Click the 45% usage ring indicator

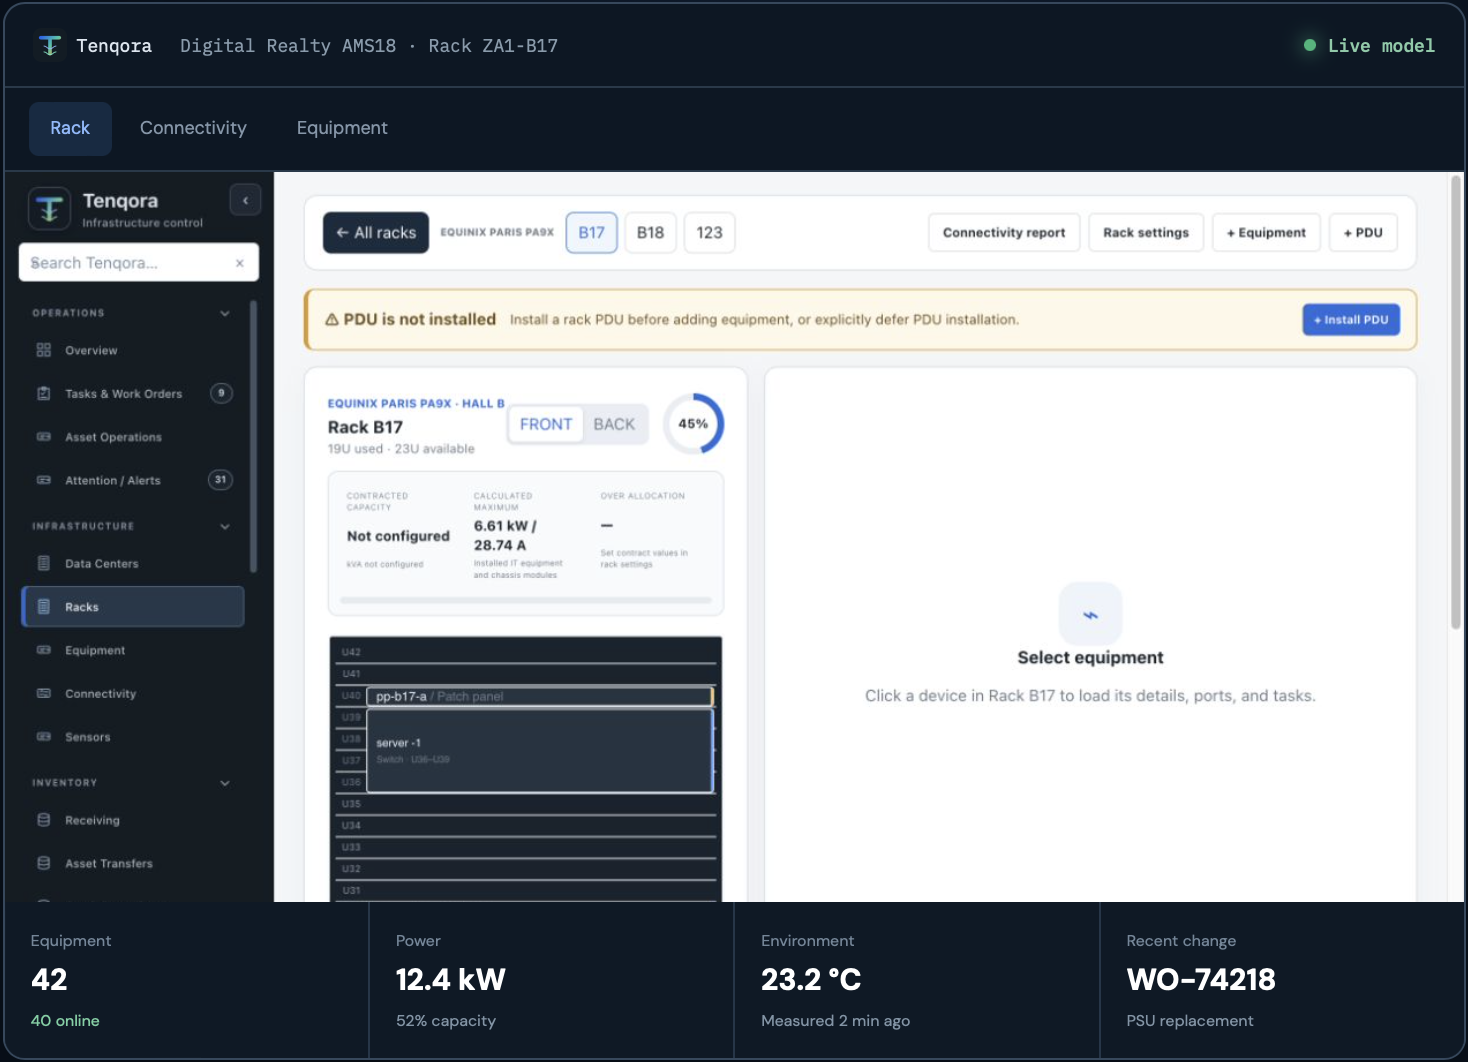pos(693,424)
